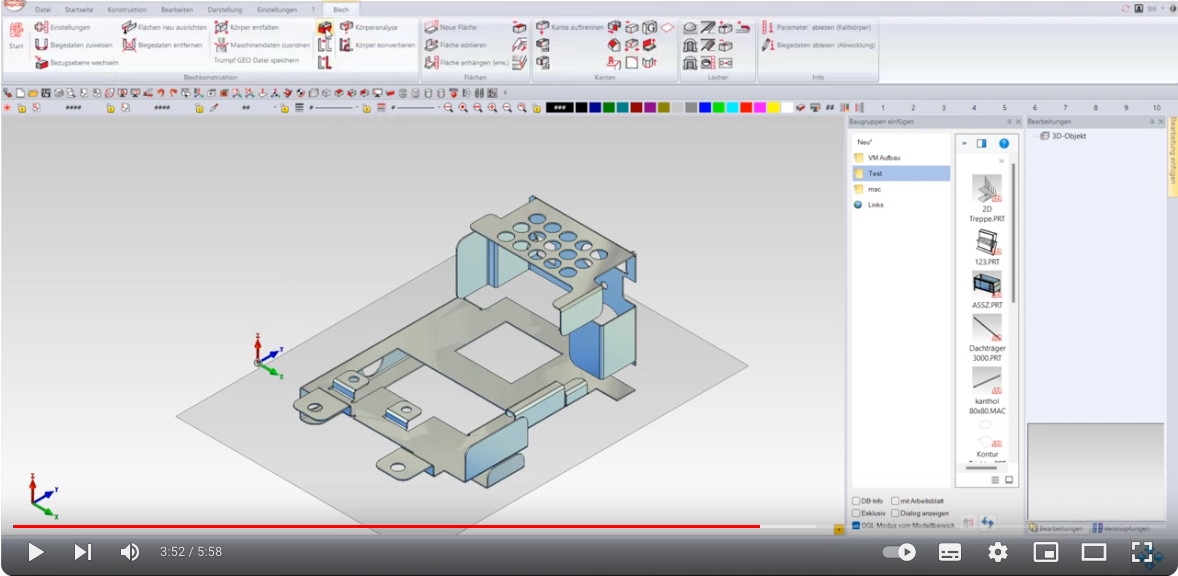Open the video settings gear
Image resolution: width=1178 pixels, height=576 pixels.
(x=997, y=552)
